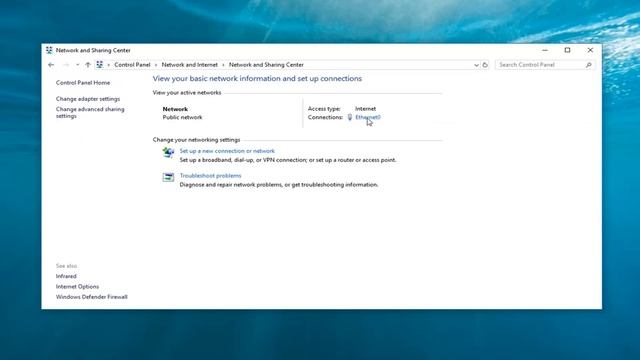Click the Troubleshoot problems icon

[168, 177]
